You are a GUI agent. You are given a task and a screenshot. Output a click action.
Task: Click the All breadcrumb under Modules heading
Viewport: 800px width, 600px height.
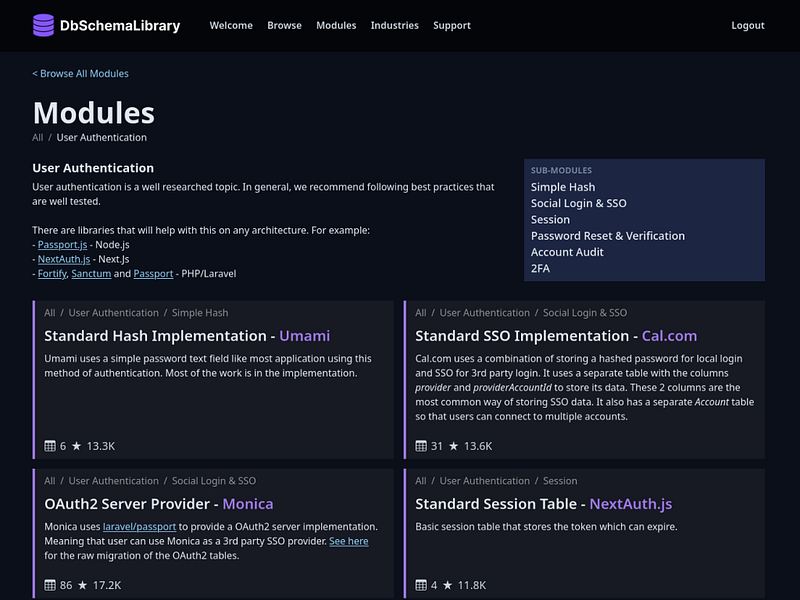click(38, 137)
